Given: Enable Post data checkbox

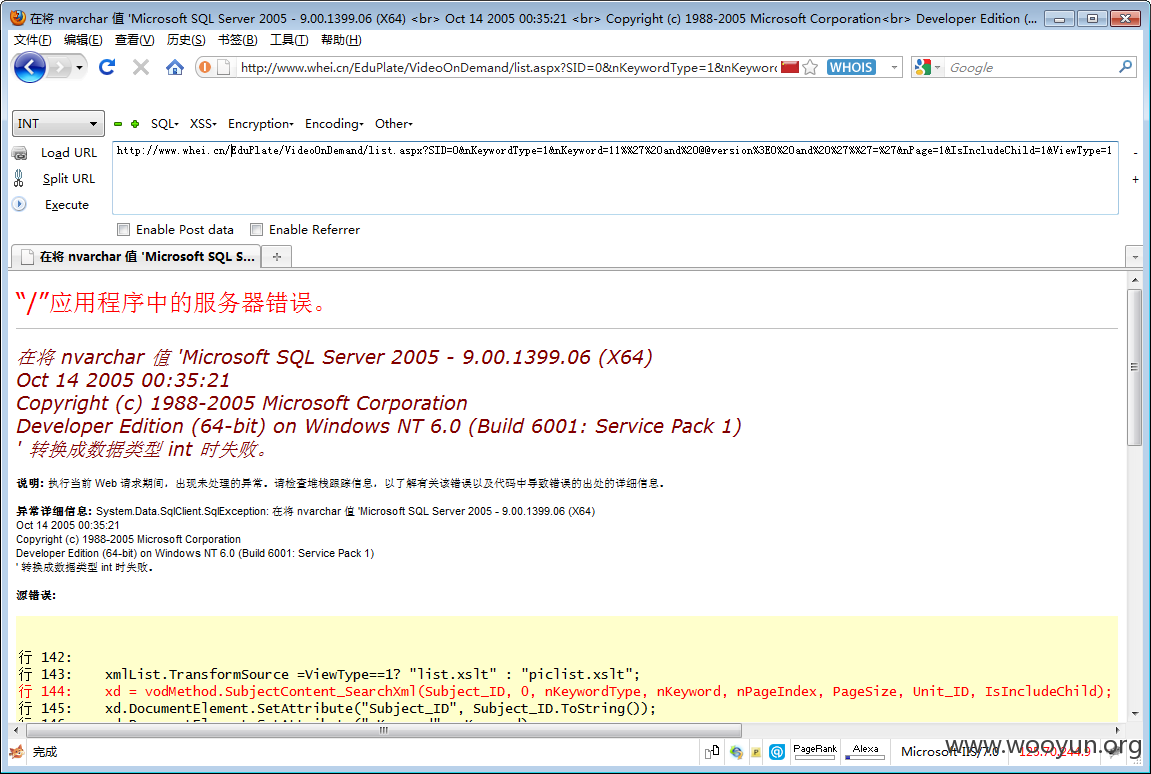Looking at the screenshot, I should (x=123, y=230).
